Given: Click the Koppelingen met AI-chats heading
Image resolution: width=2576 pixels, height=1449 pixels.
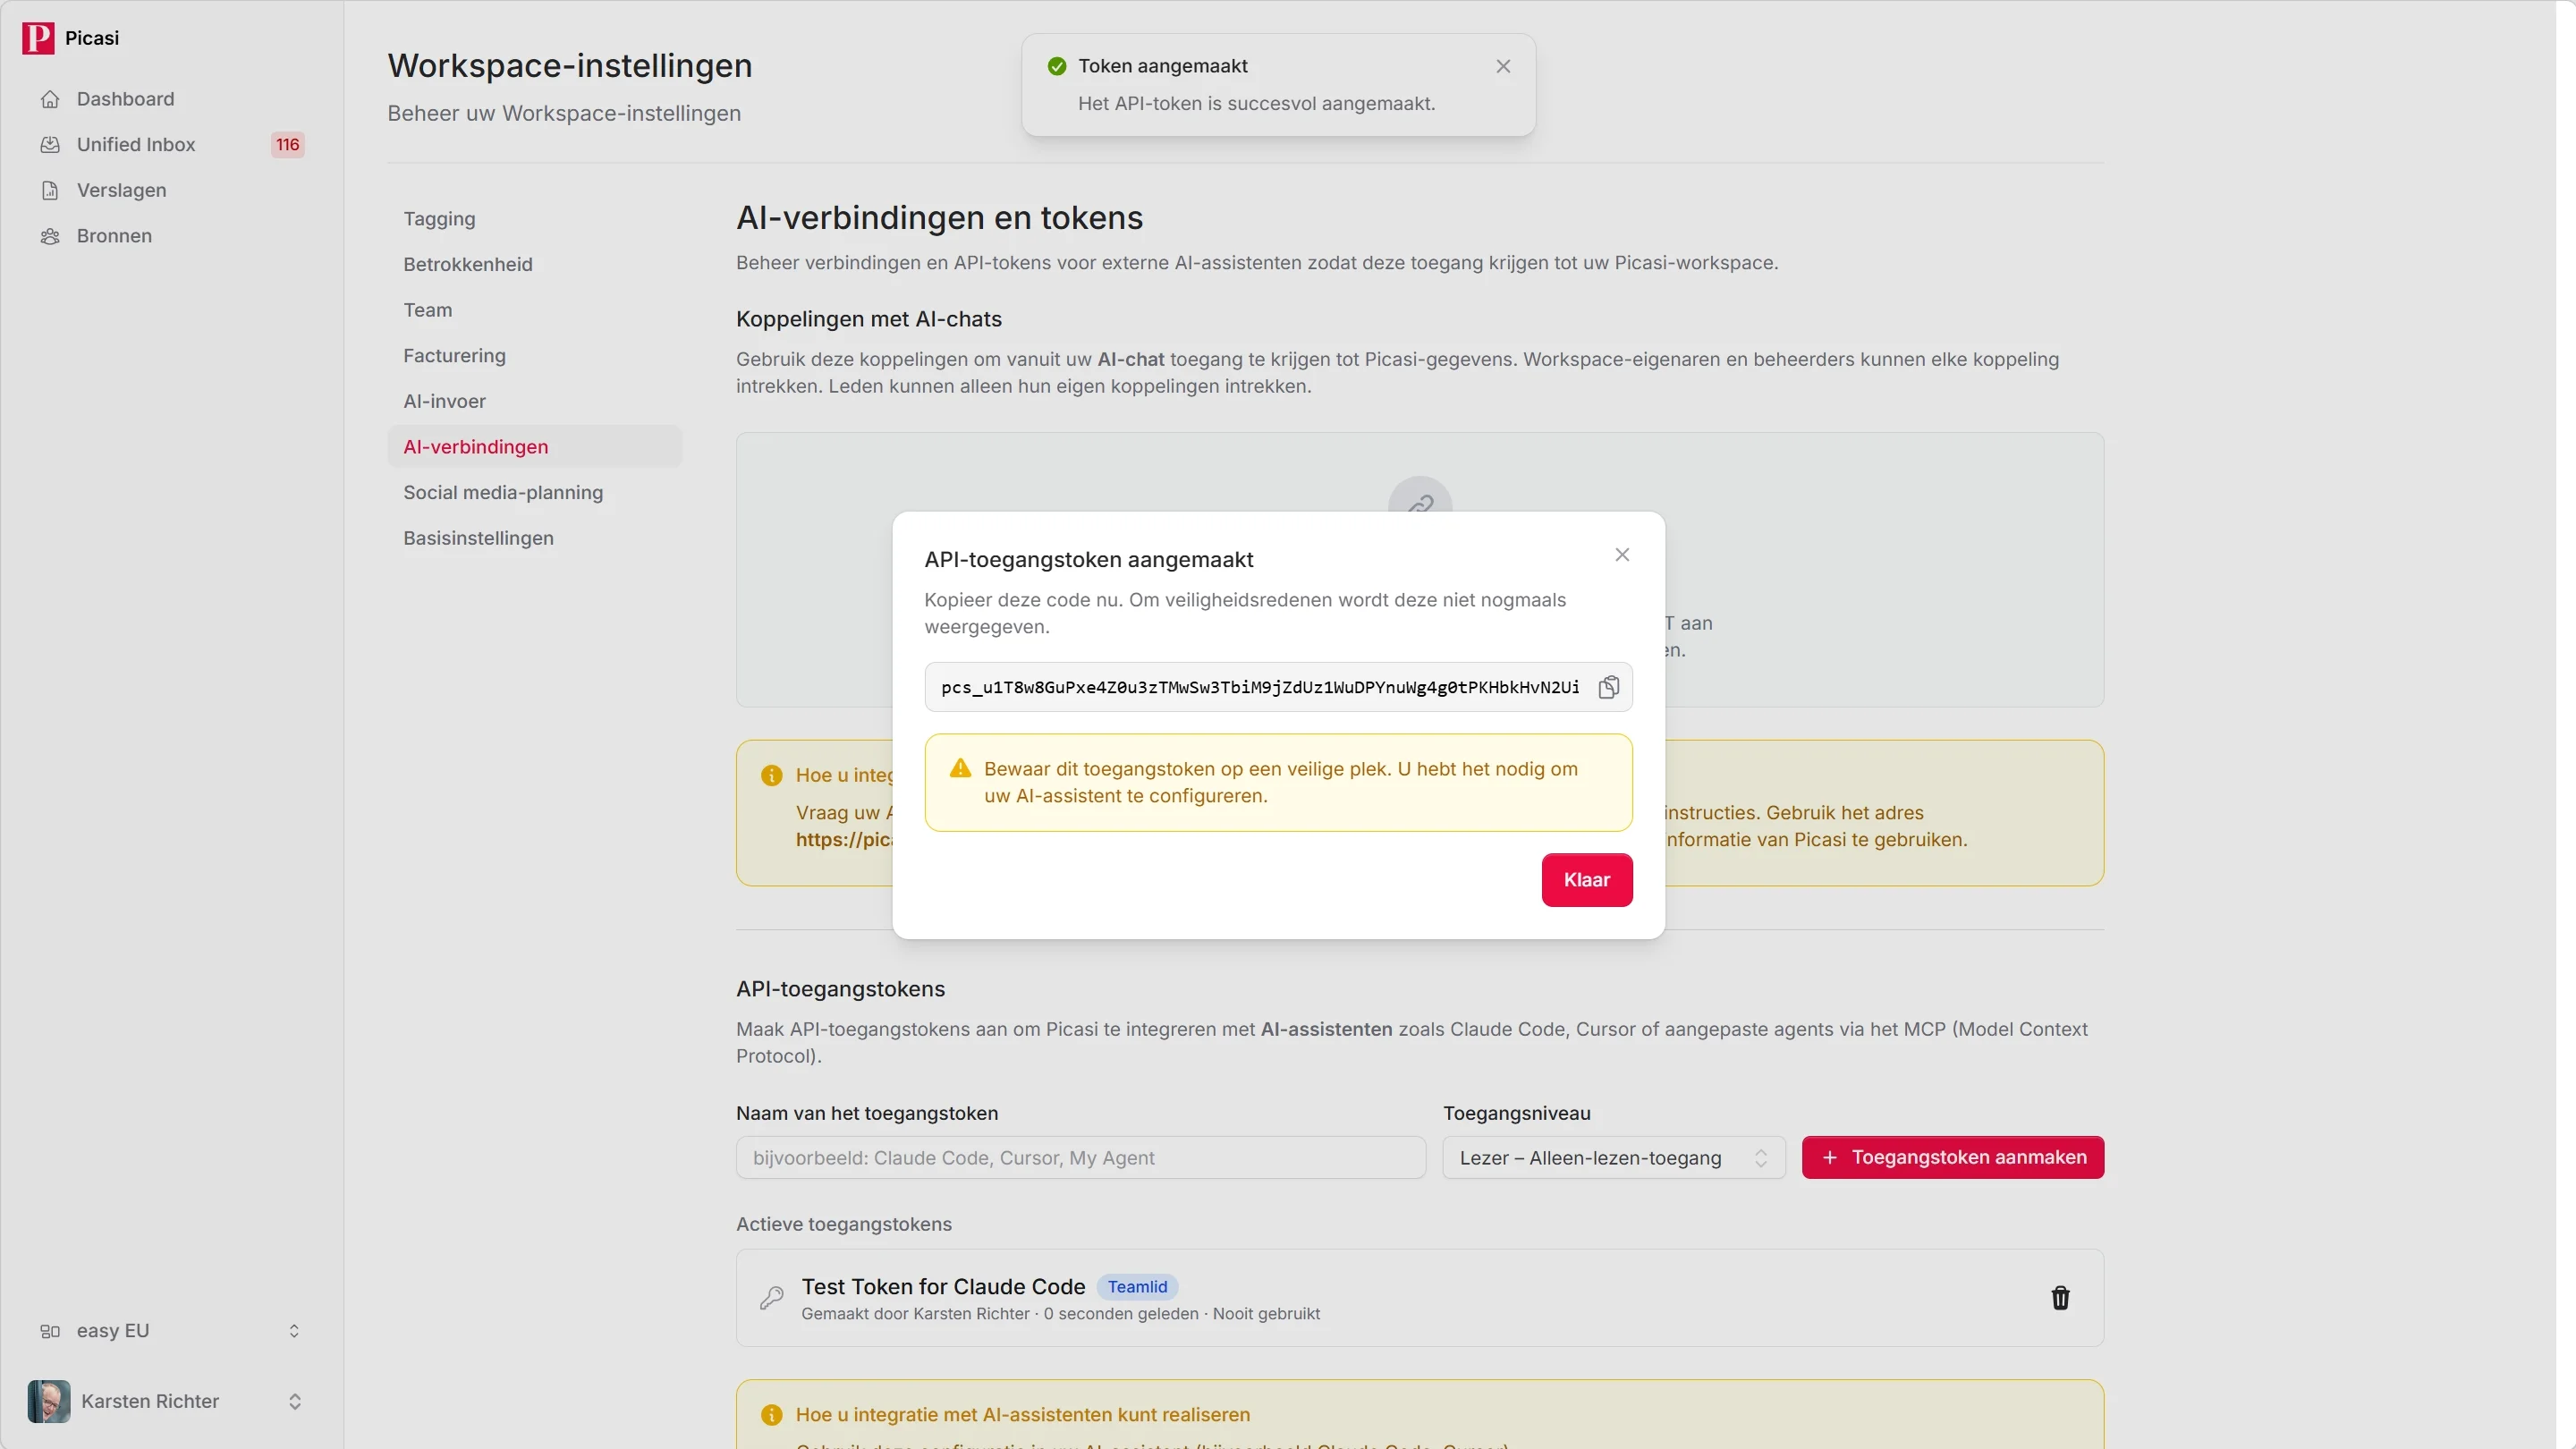Looking at the screenshot, I should 868,319.
